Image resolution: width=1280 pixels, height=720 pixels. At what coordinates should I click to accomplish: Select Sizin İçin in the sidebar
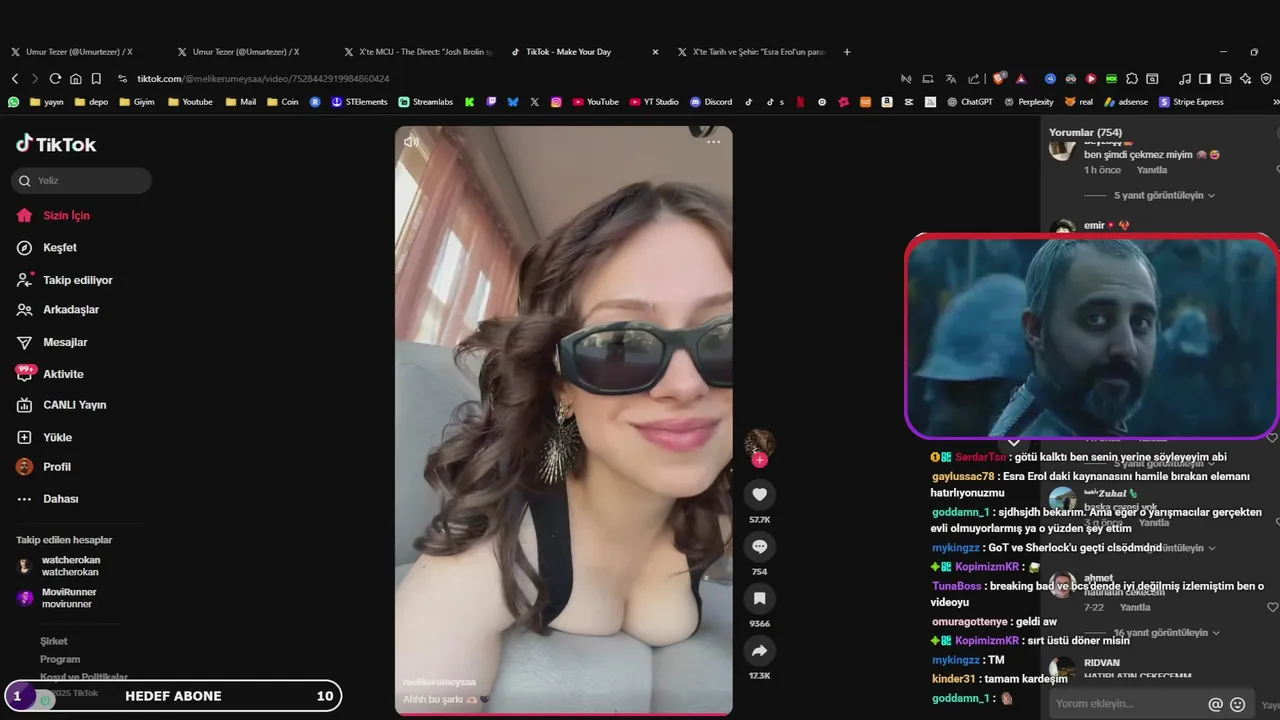pos(53,215)
